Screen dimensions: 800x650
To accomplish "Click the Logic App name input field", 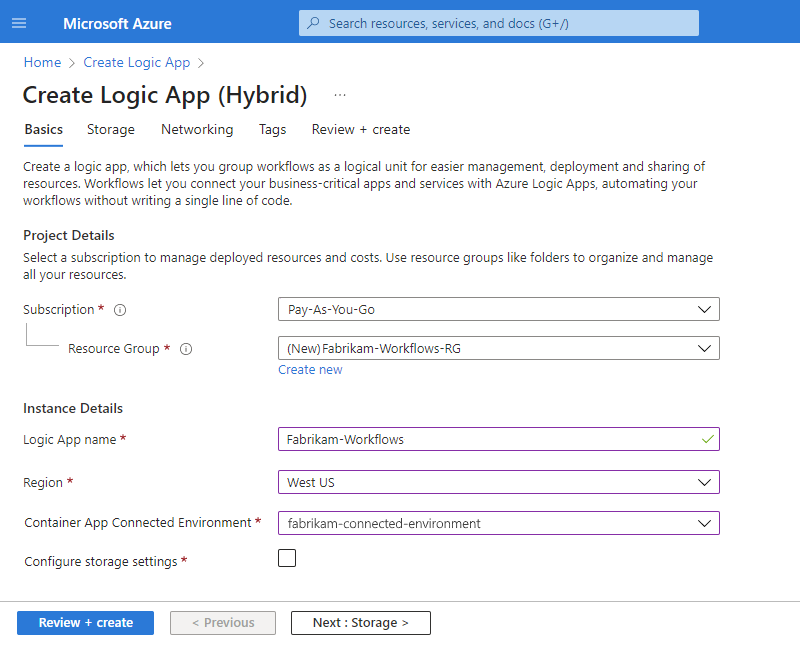I will 490,439.
